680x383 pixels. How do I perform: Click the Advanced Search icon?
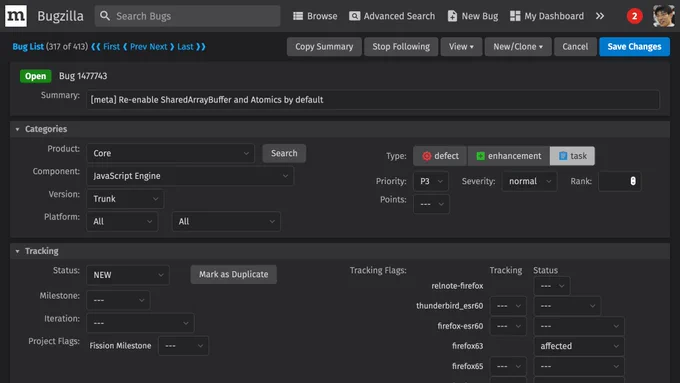tap(354, 16)
